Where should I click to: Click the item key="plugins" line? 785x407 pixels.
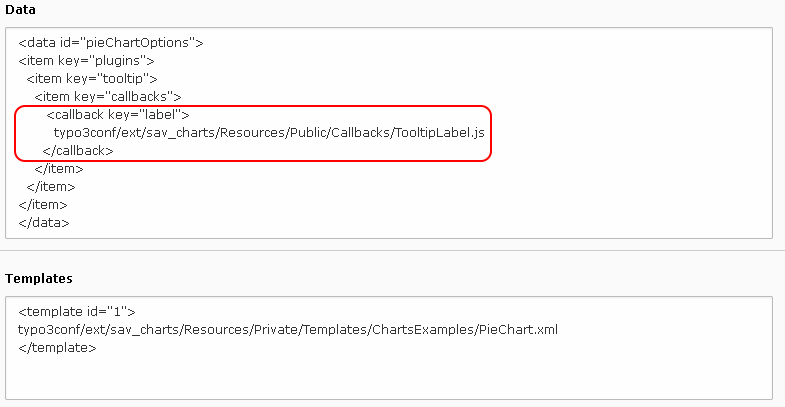[x=86, y=61]
